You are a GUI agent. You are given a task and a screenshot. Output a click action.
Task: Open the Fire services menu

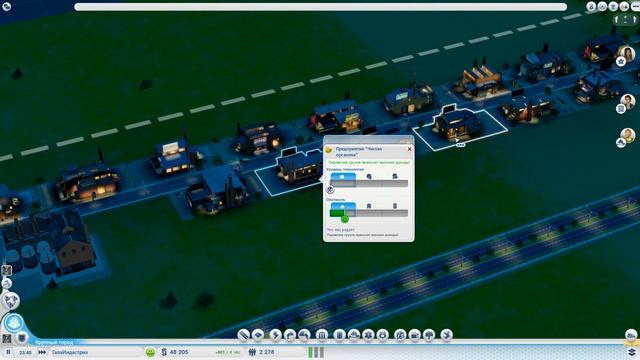tap(354, 335)
